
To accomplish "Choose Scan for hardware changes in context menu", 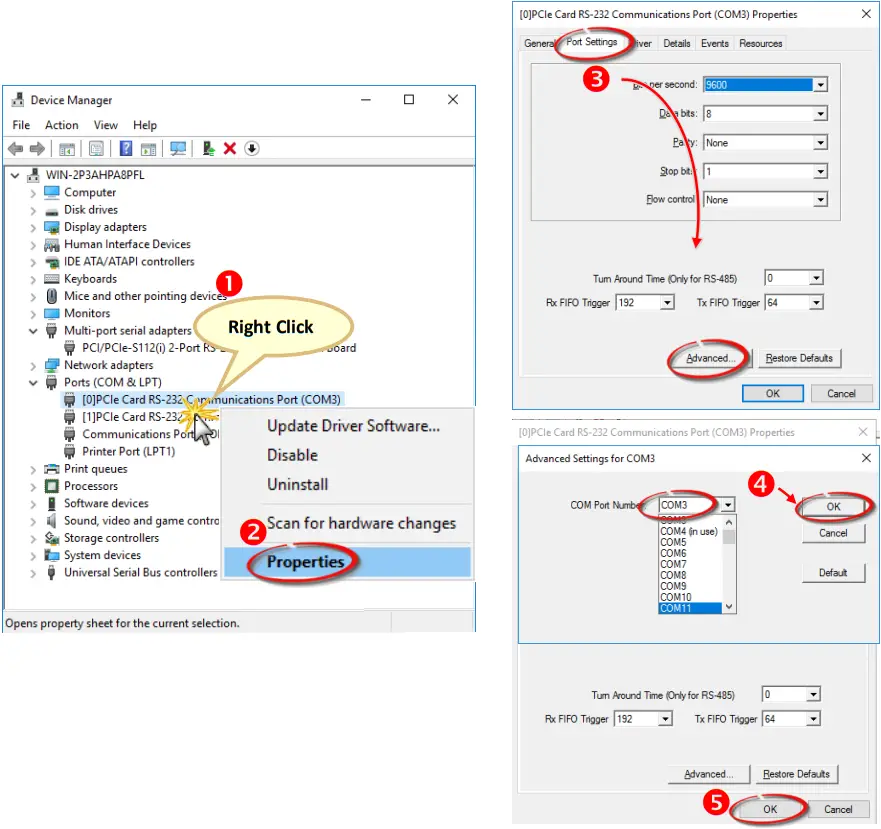I will pos(361,523).
